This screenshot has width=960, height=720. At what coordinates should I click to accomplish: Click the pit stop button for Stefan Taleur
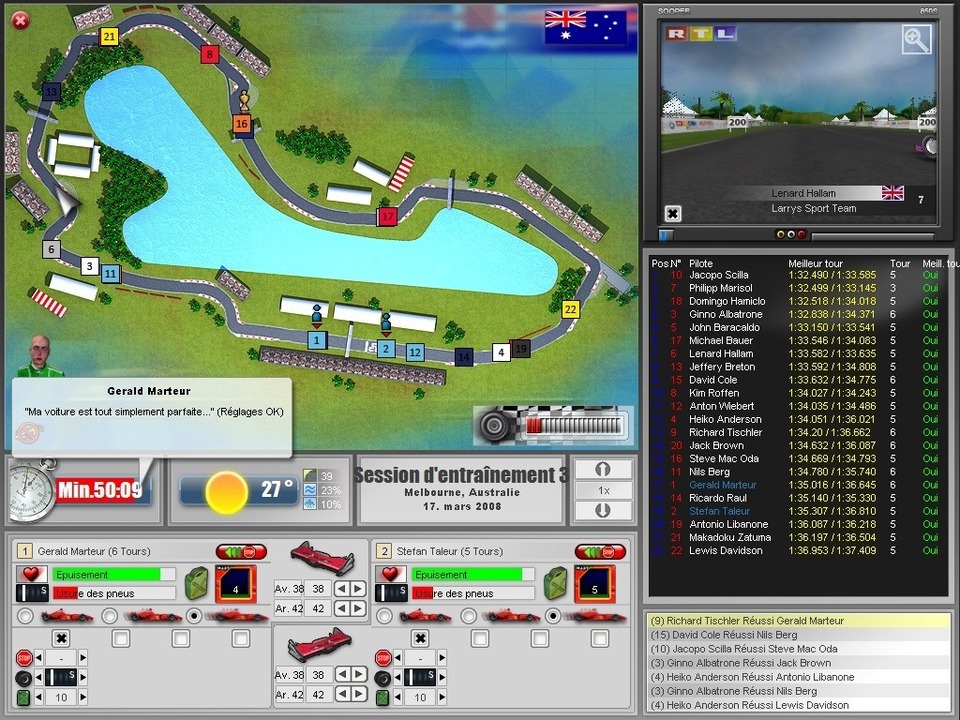click(600, 552)
